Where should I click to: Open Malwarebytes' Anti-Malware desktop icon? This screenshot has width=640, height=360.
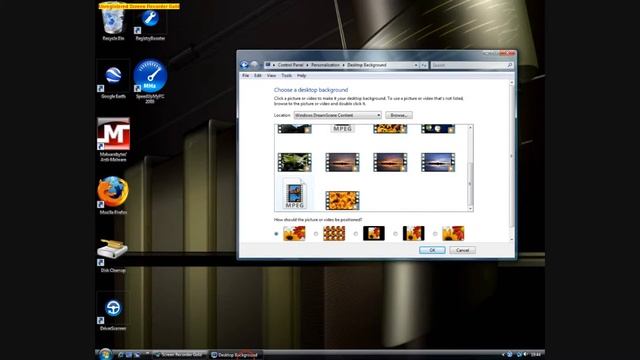pos(113,140)
